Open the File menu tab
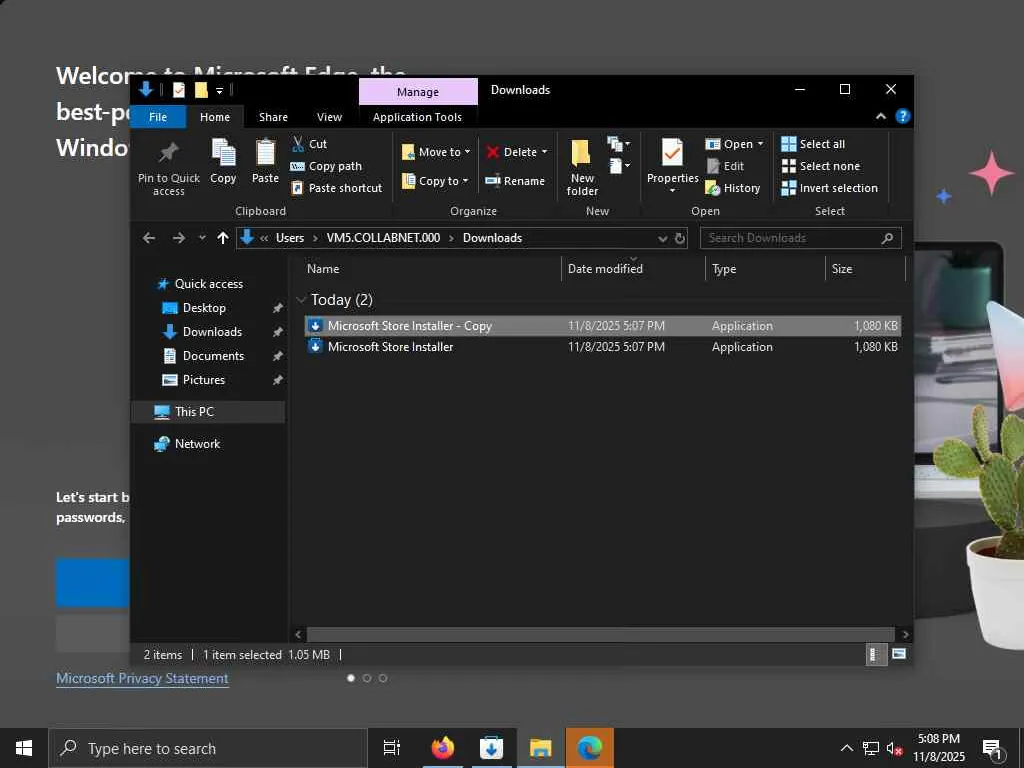The width and height of the screenshot is (1024, 768). (x=158, y=117)
